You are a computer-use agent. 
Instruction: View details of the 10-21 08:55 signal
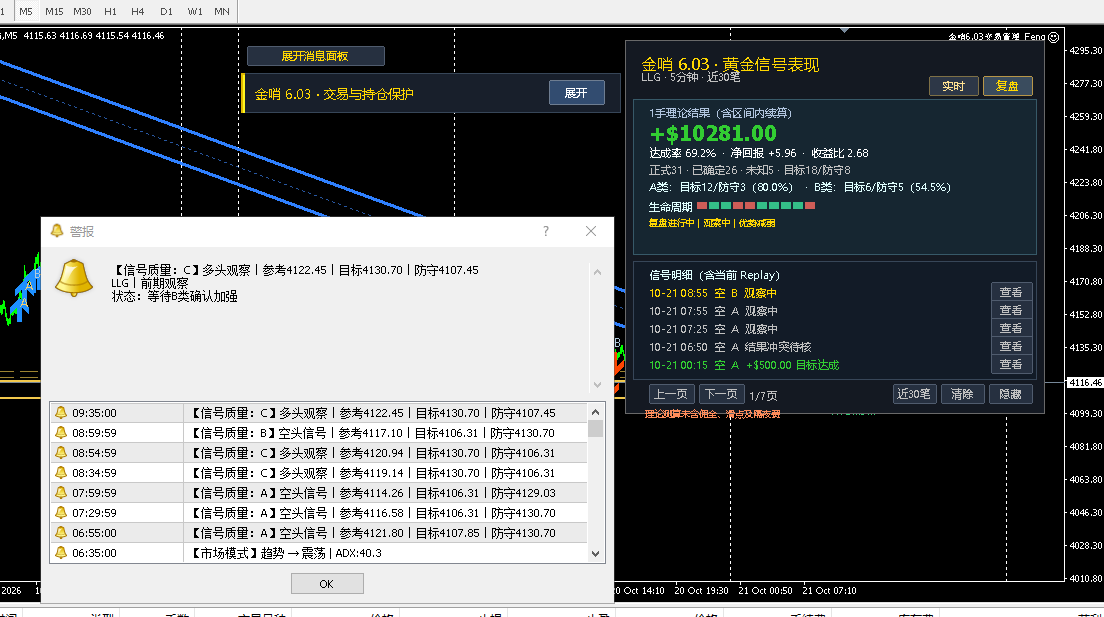point(1011,292)
